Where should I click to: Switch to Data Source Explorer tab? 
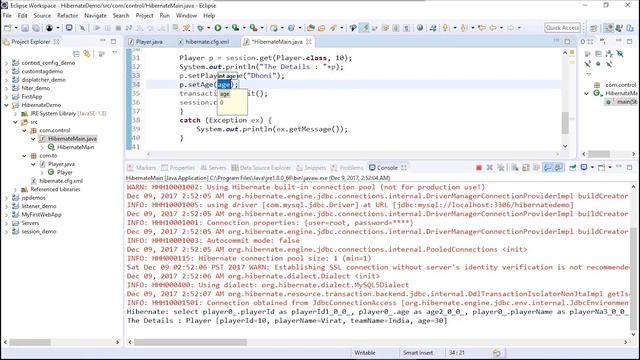pos(261,168)
